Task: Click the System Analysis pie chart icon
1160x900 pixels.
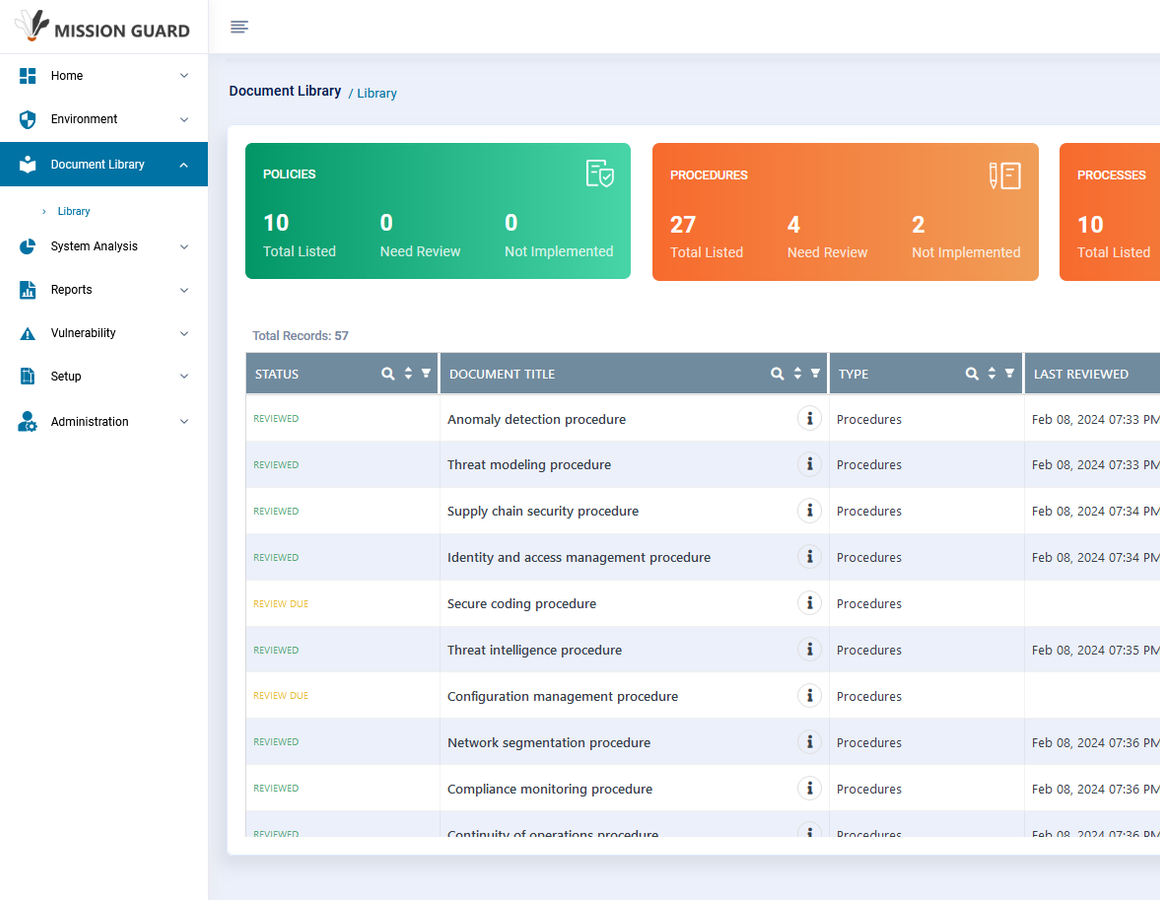Action: (27, 246)
